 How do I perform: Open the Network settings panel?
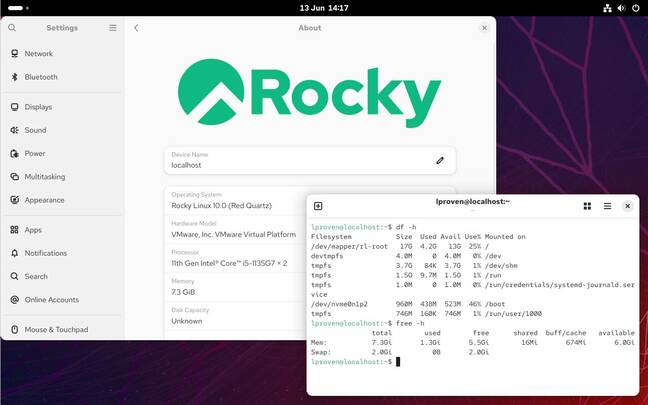[63, 53]
